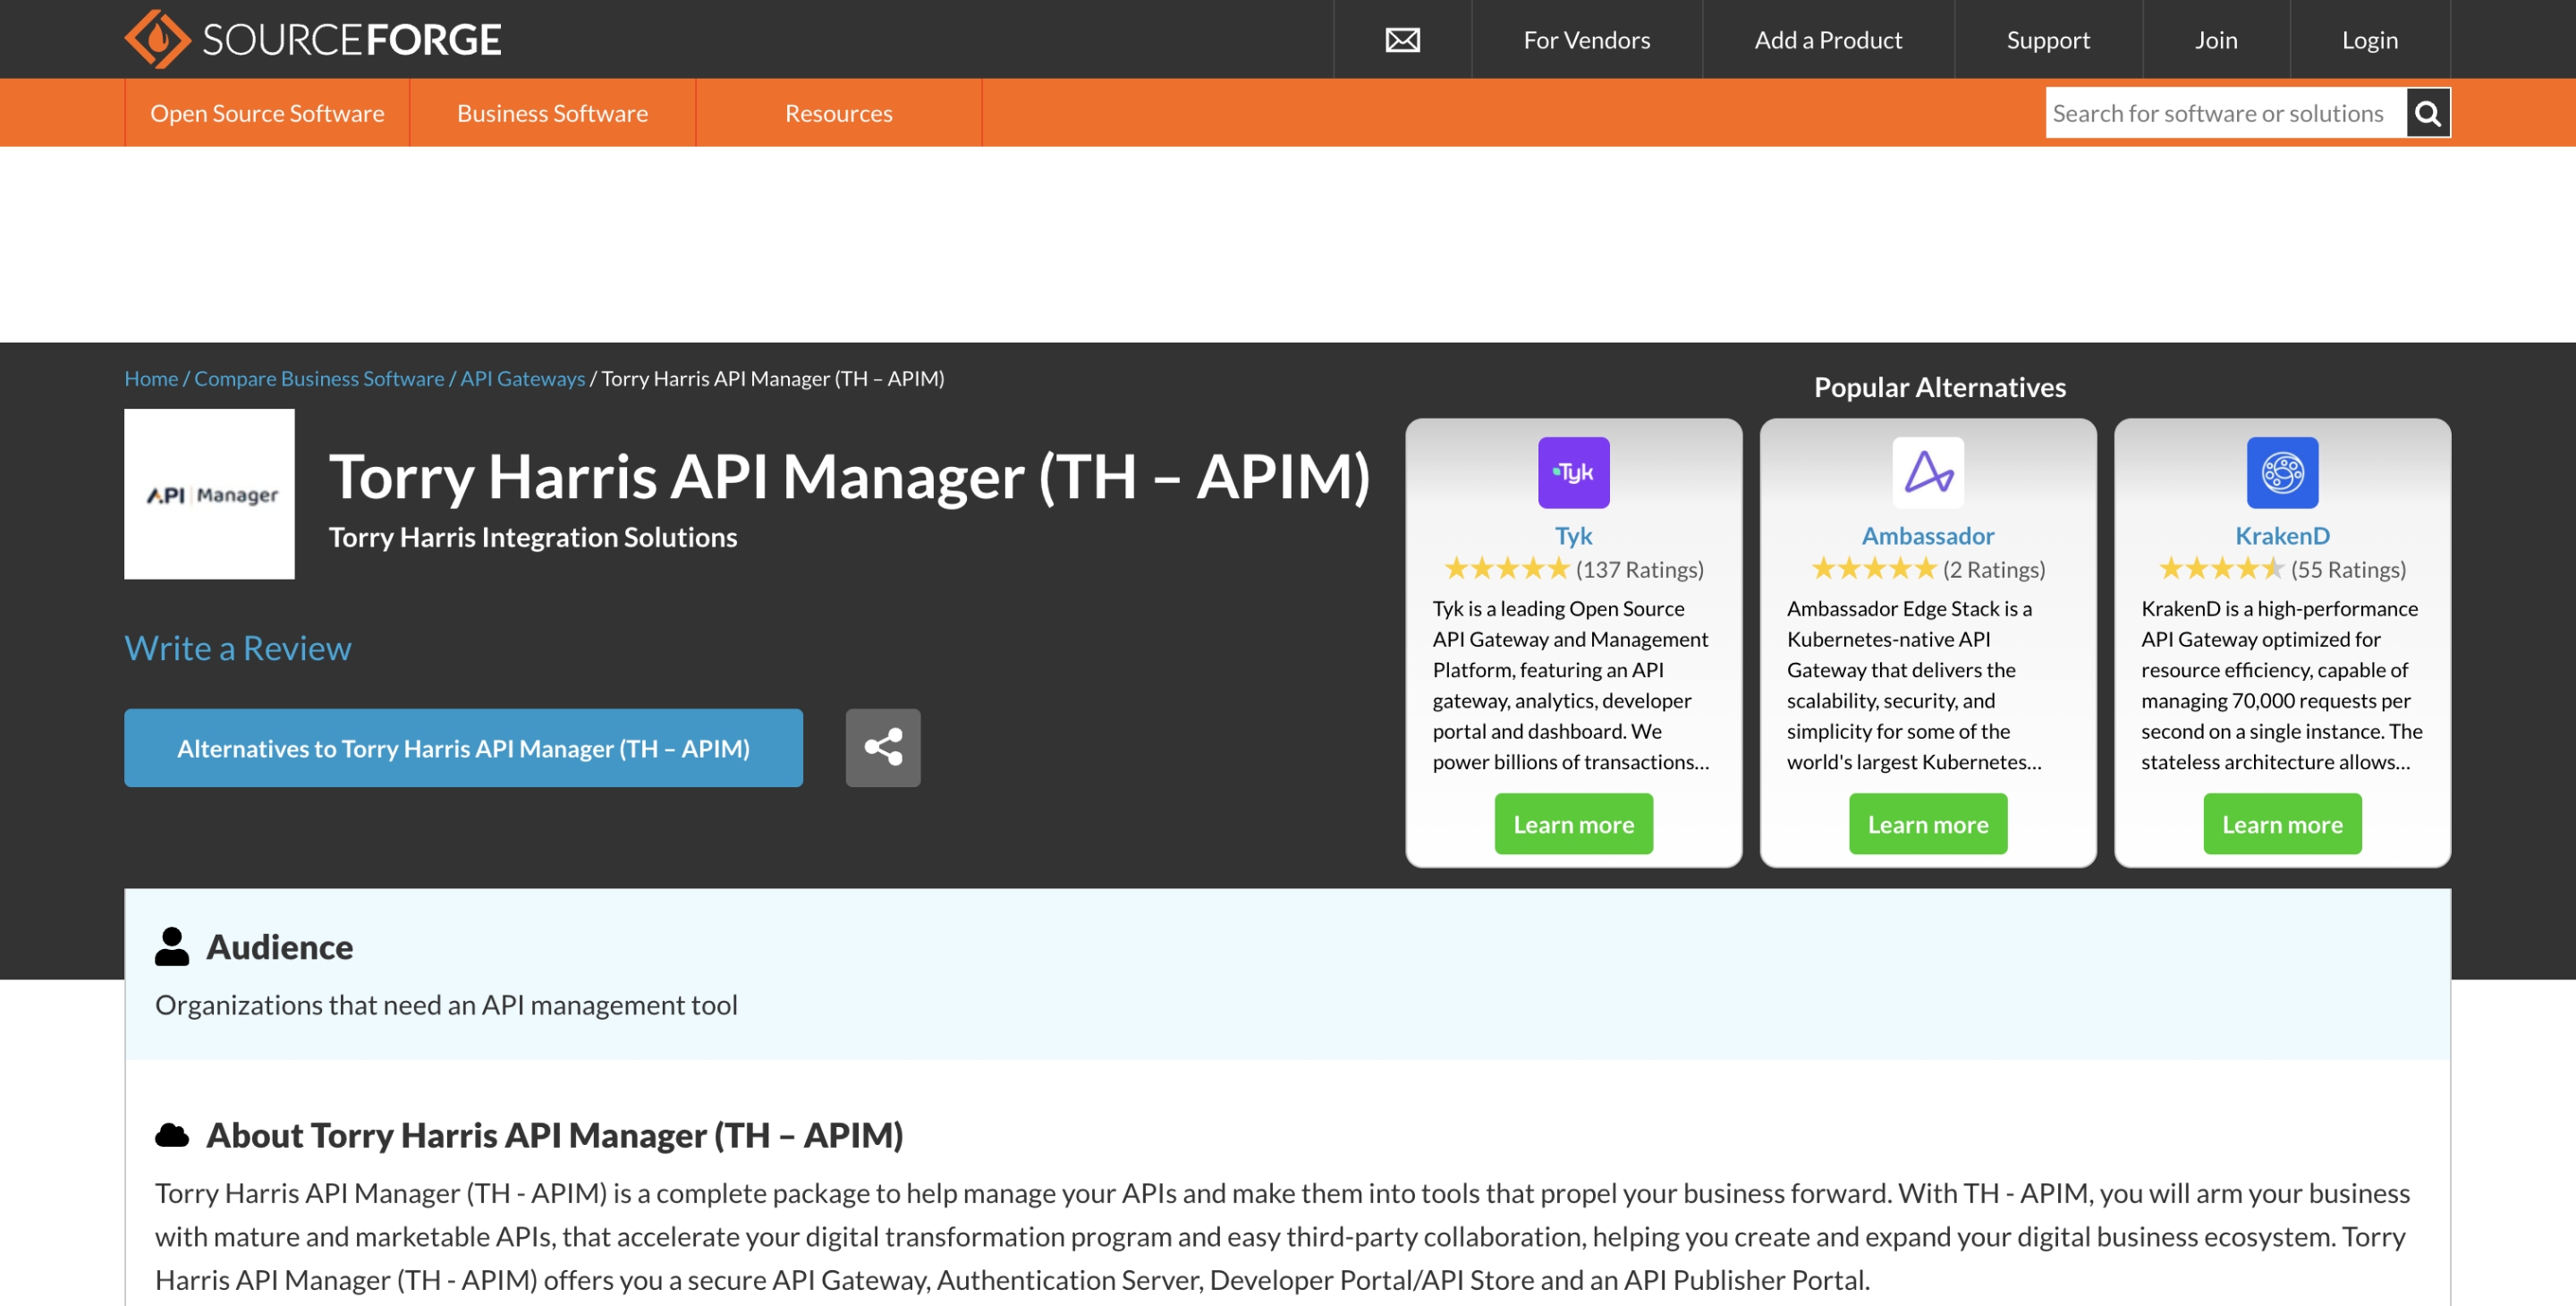Viewport: 2576px width, 1306px height.
Task: Click Learn more under Tyk
Action: (x=1573, y=823)
